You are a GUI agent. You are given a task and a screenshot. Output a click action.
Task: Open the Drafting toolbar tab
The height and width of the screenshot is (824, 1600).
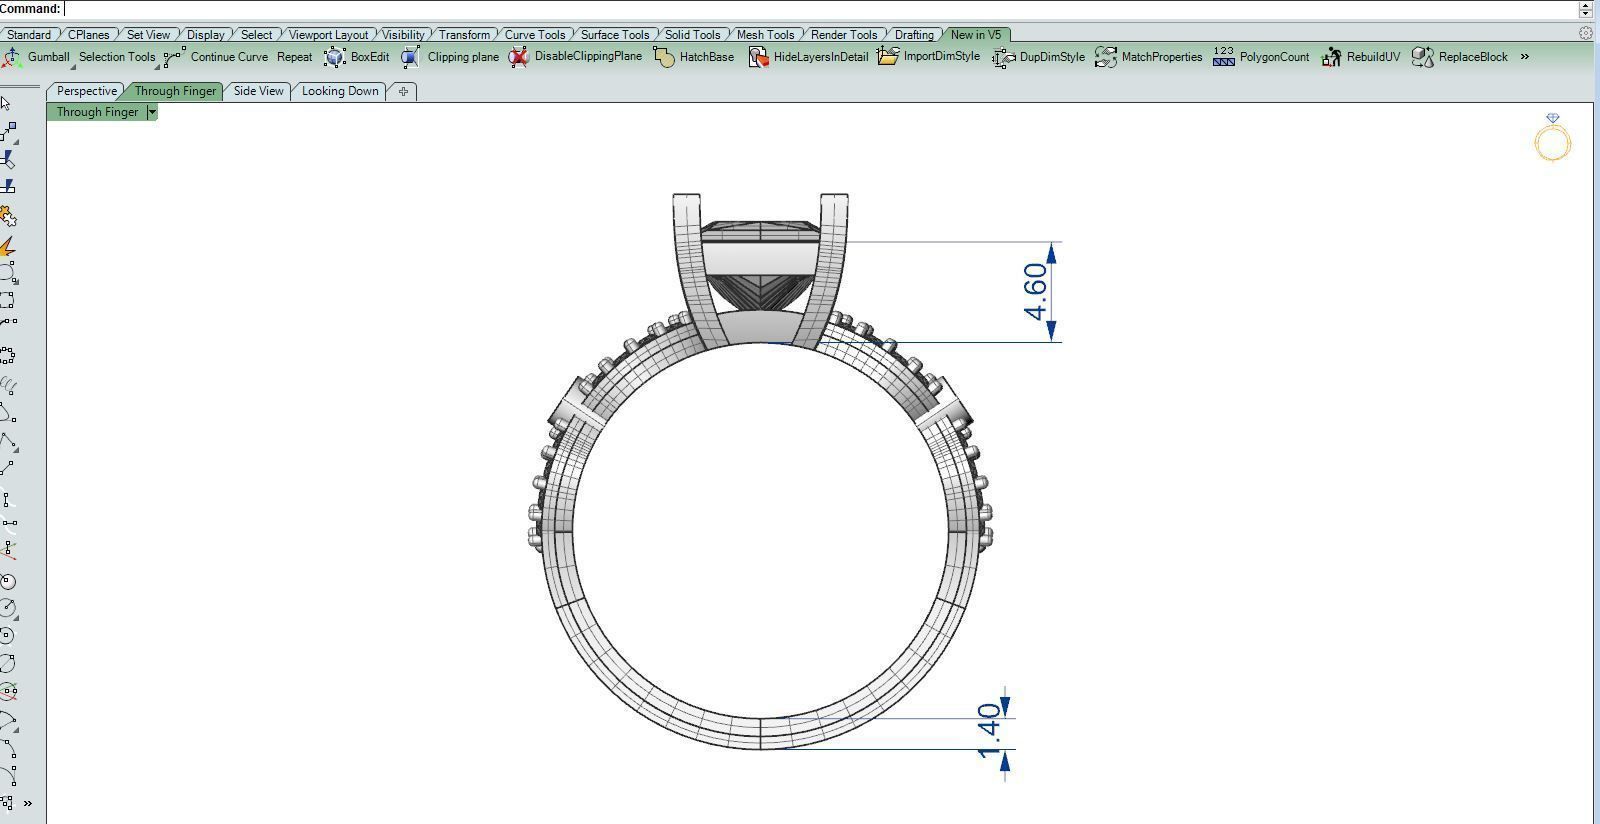point(914,34)
